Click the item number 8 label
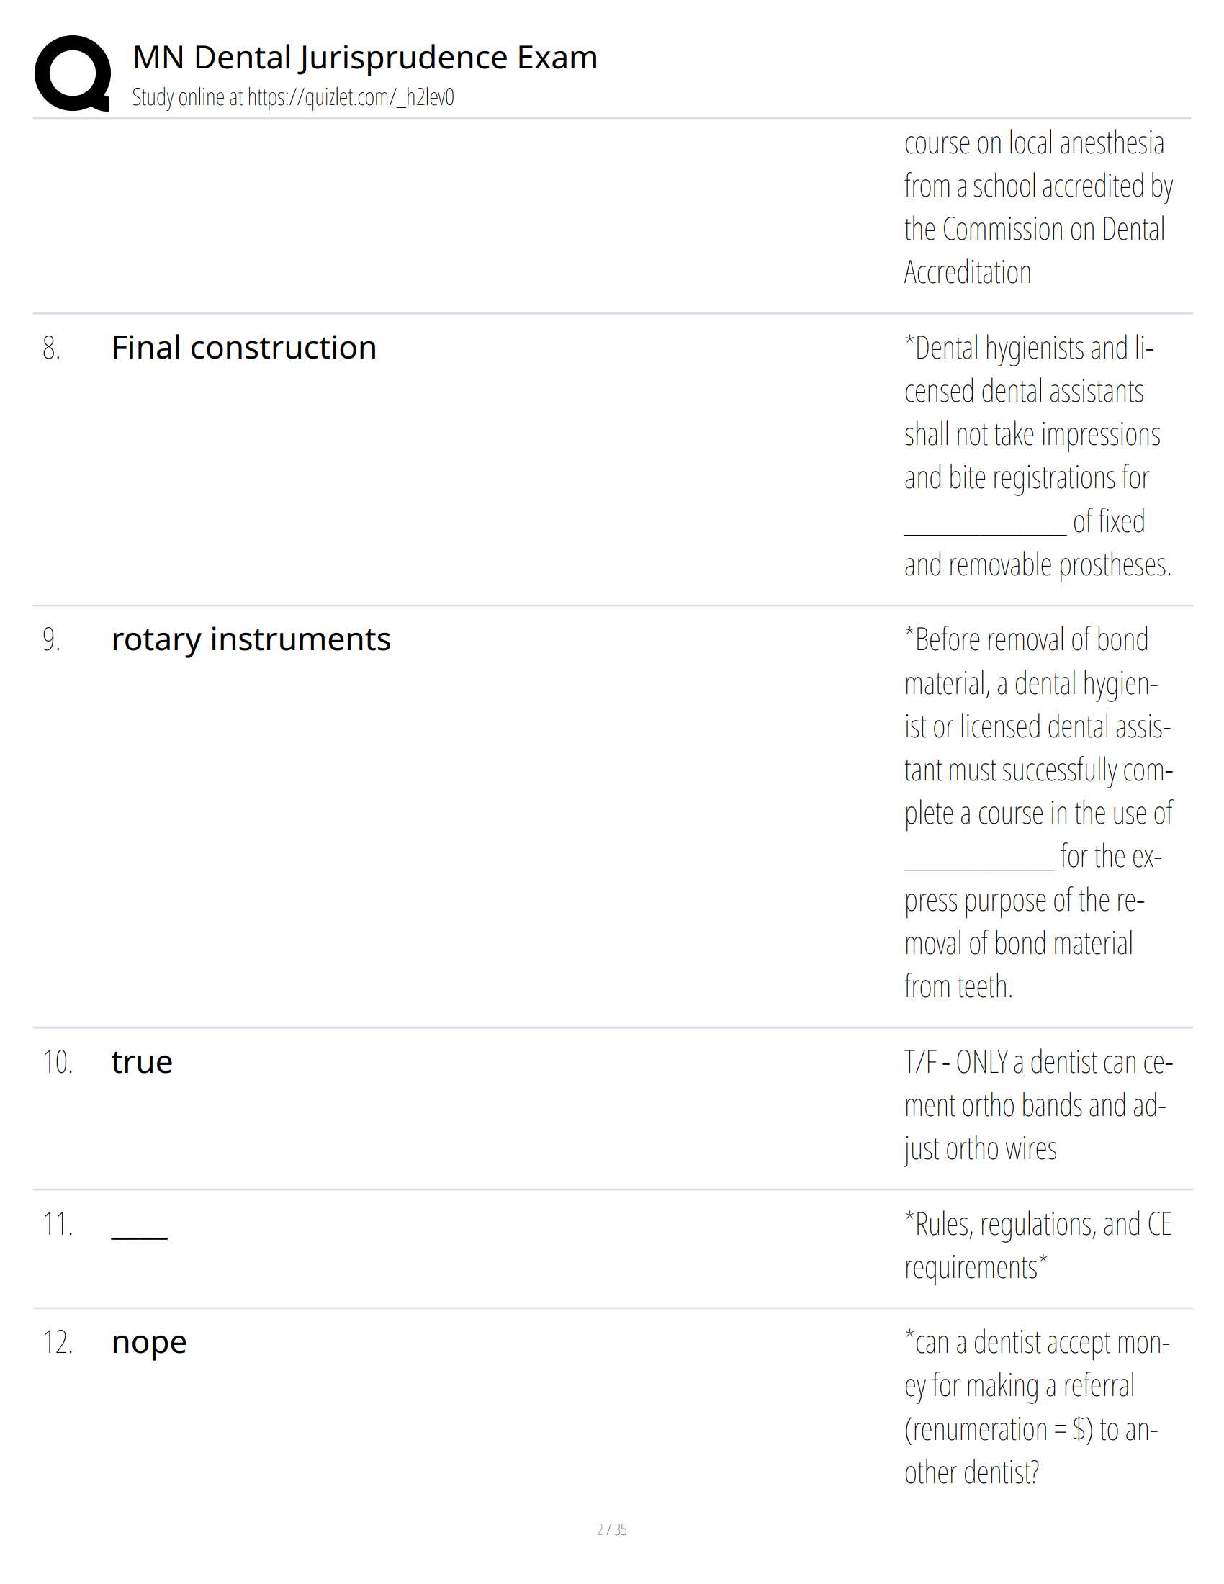The image size is (1224, 1584). [x=51, y=349]
